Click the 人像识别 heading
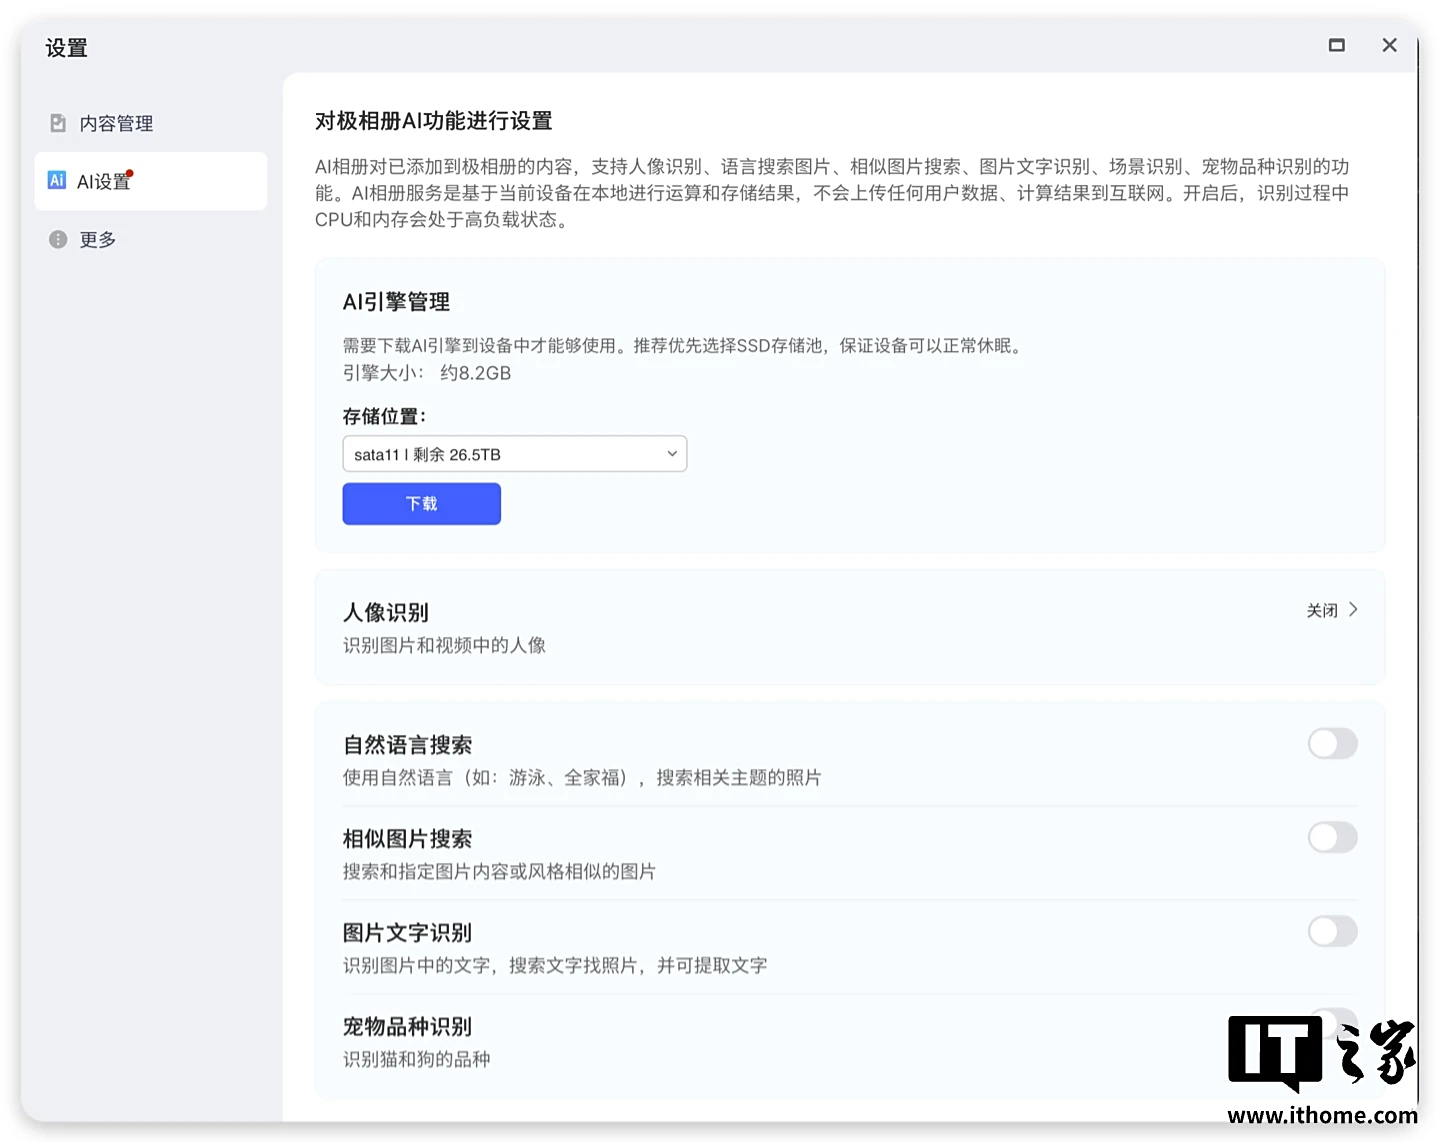 point(386,612)
